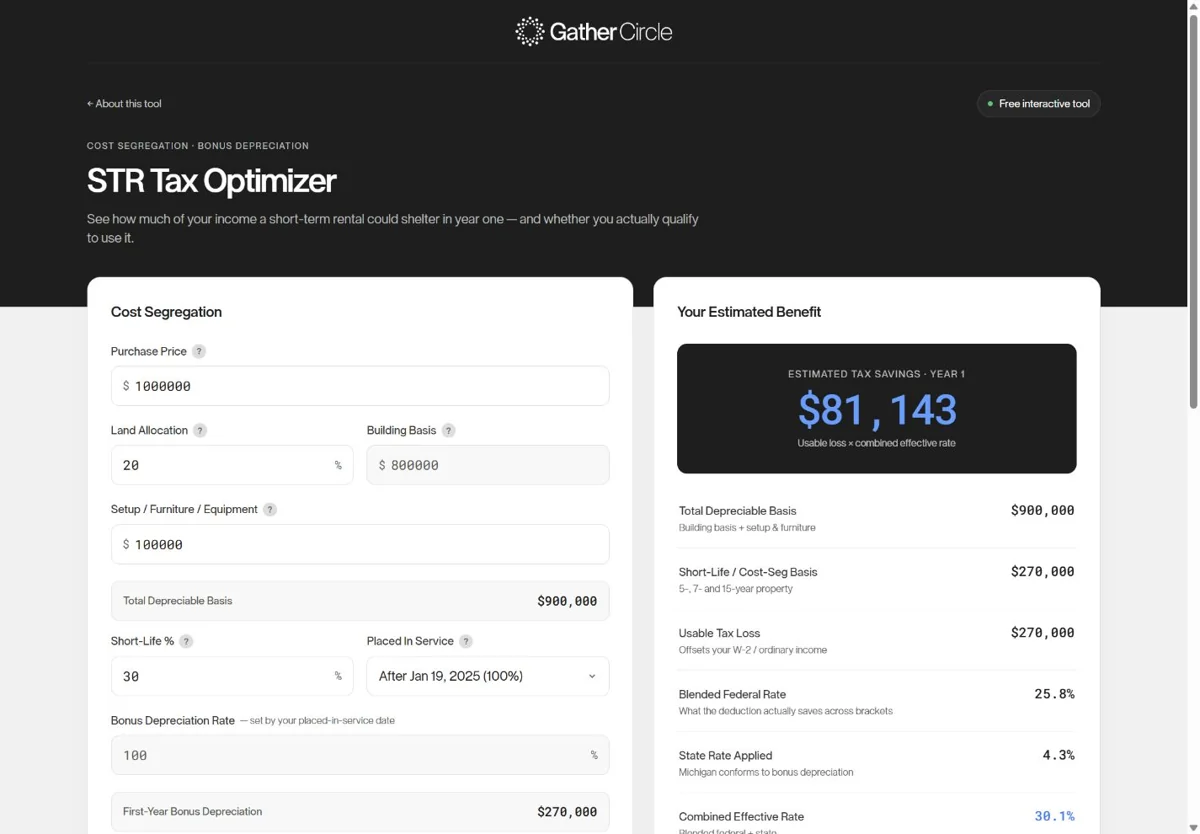This screenshot has height=834, width=1200.
Task: Click the $270,000 Usable Tax Loss value
Action: (x=1042, y=633)
